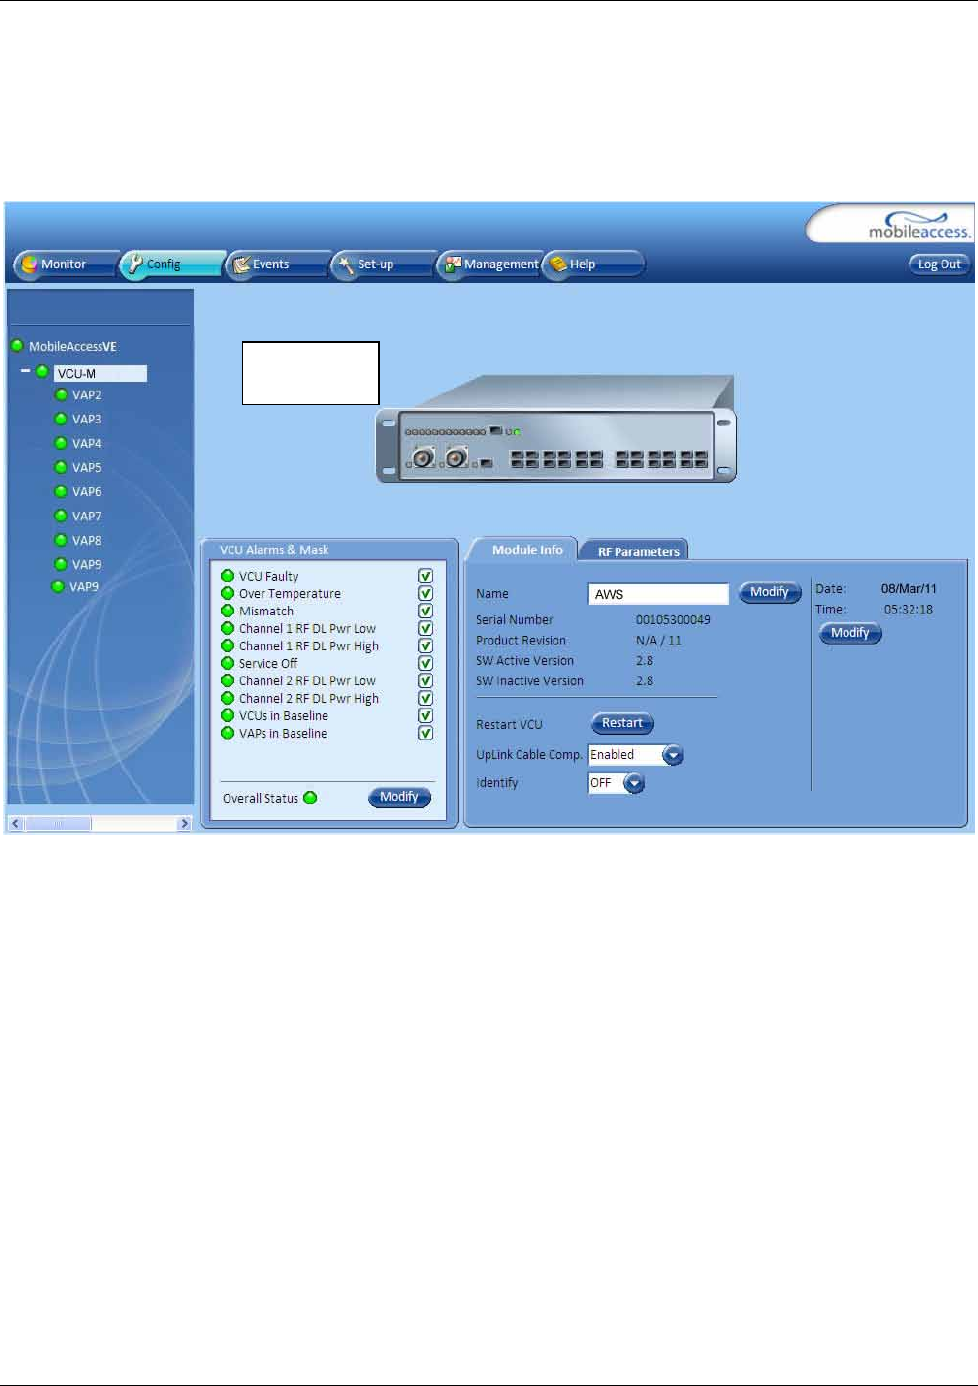Open UpLink Cable Comp. dropdown

(673, 755)
